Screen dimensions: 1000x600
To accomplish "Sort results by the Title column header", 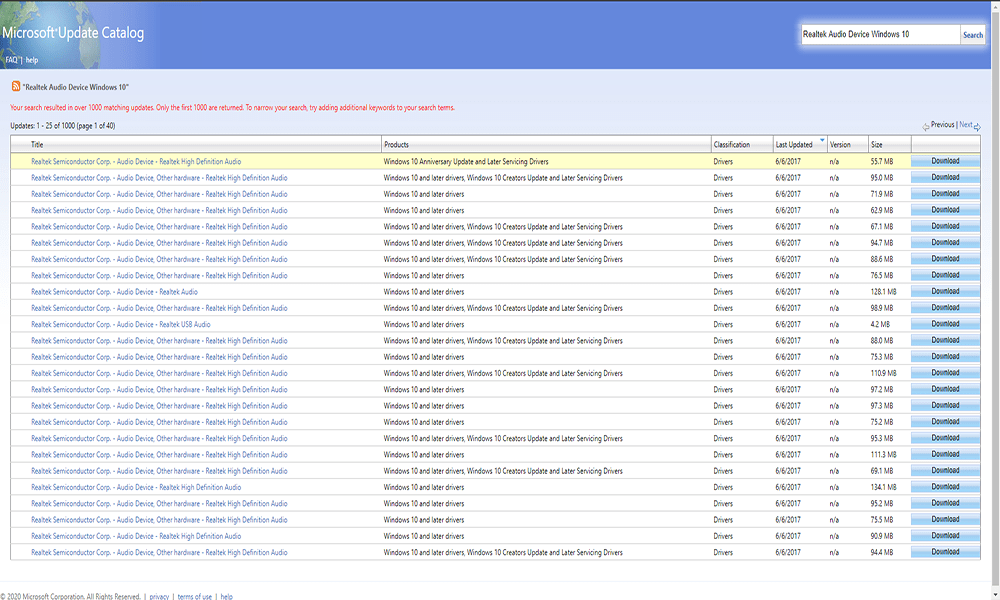I will [37, 145].
